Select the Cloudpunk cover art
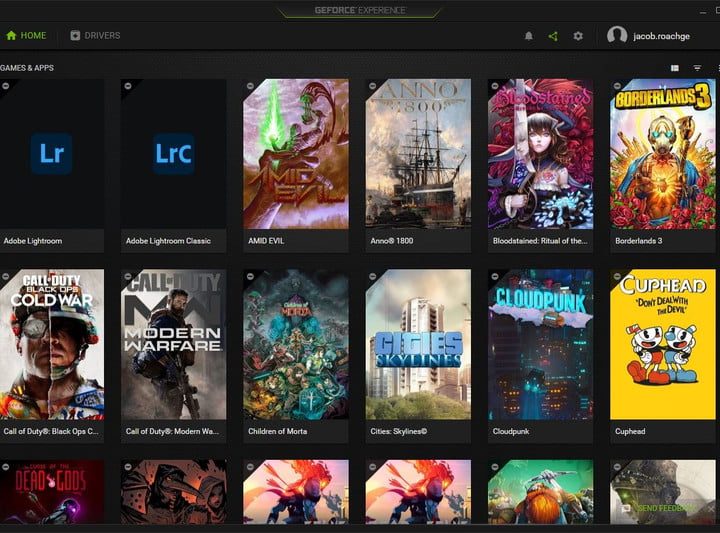The image size is (720, 533). point(540,344)
